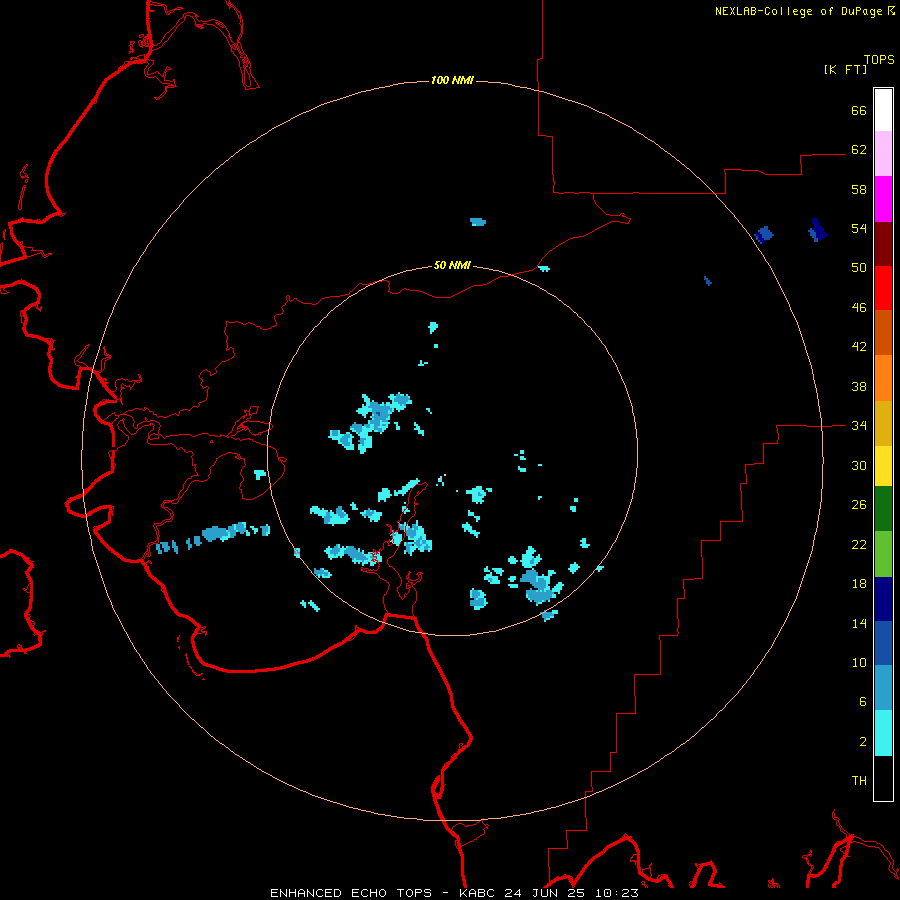
Task: Click the "58" legend value
Action: point(859,189)
